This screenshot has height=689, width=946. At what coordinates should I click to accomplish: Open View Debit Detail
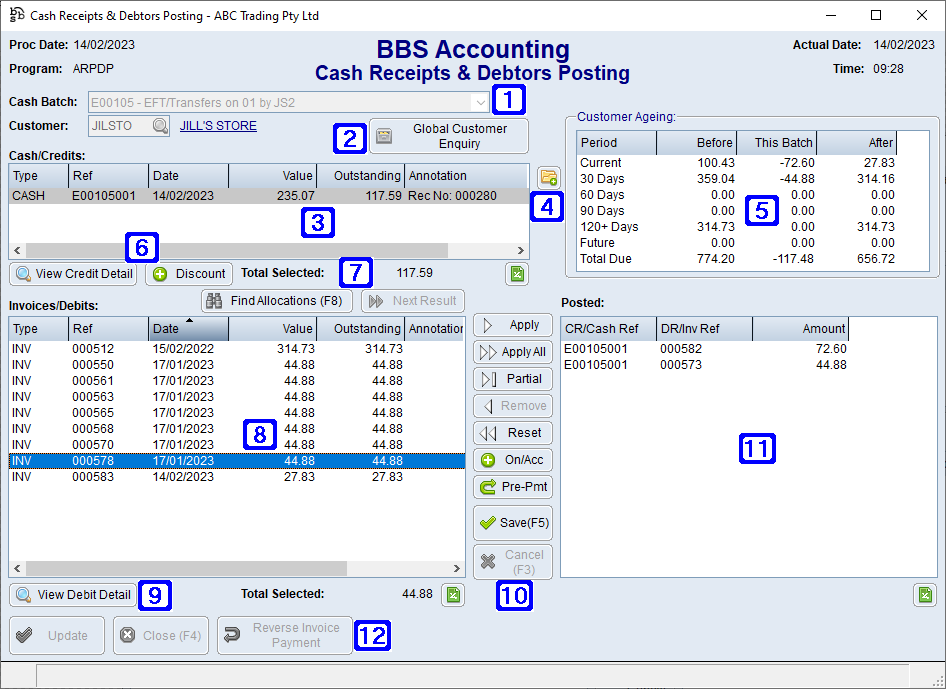(71, 594)
